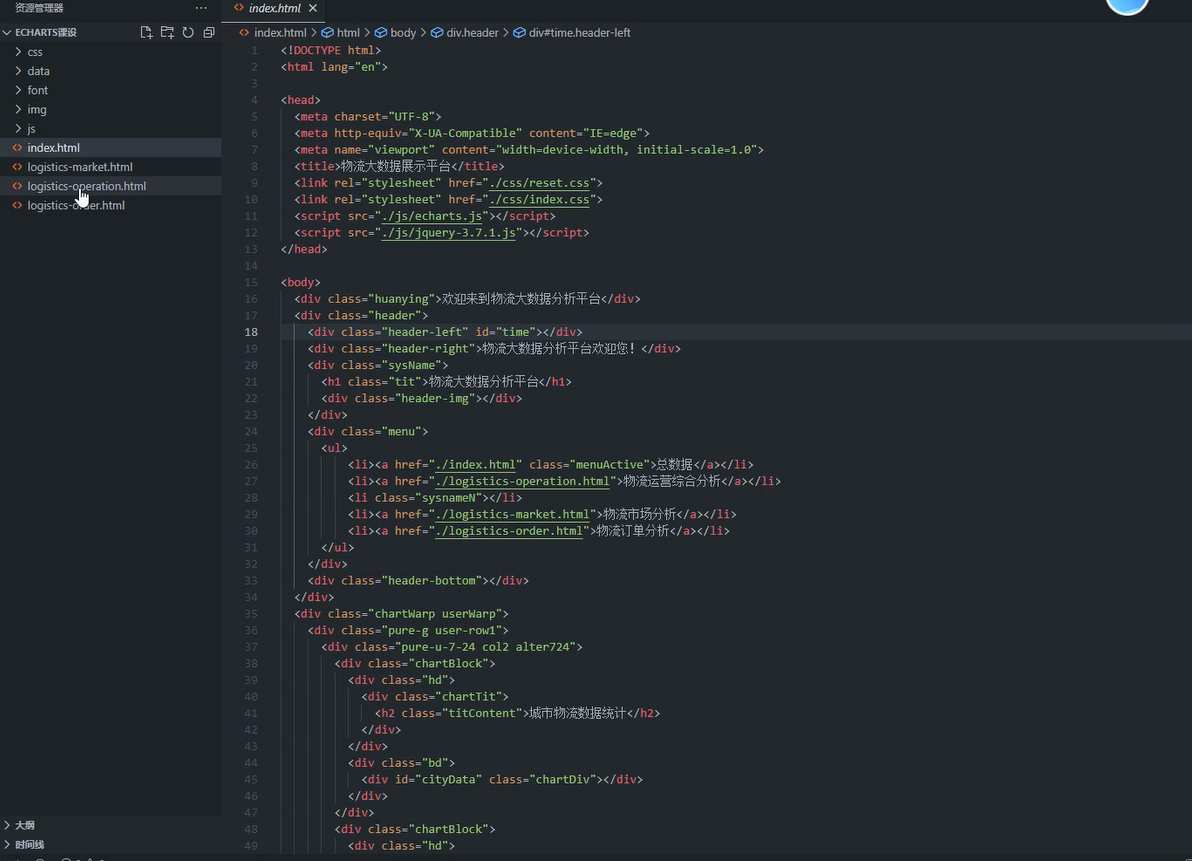The image size is (1192, 861).
Task: Open logistics-market.html from the file tree
Action: coord(80,167)
